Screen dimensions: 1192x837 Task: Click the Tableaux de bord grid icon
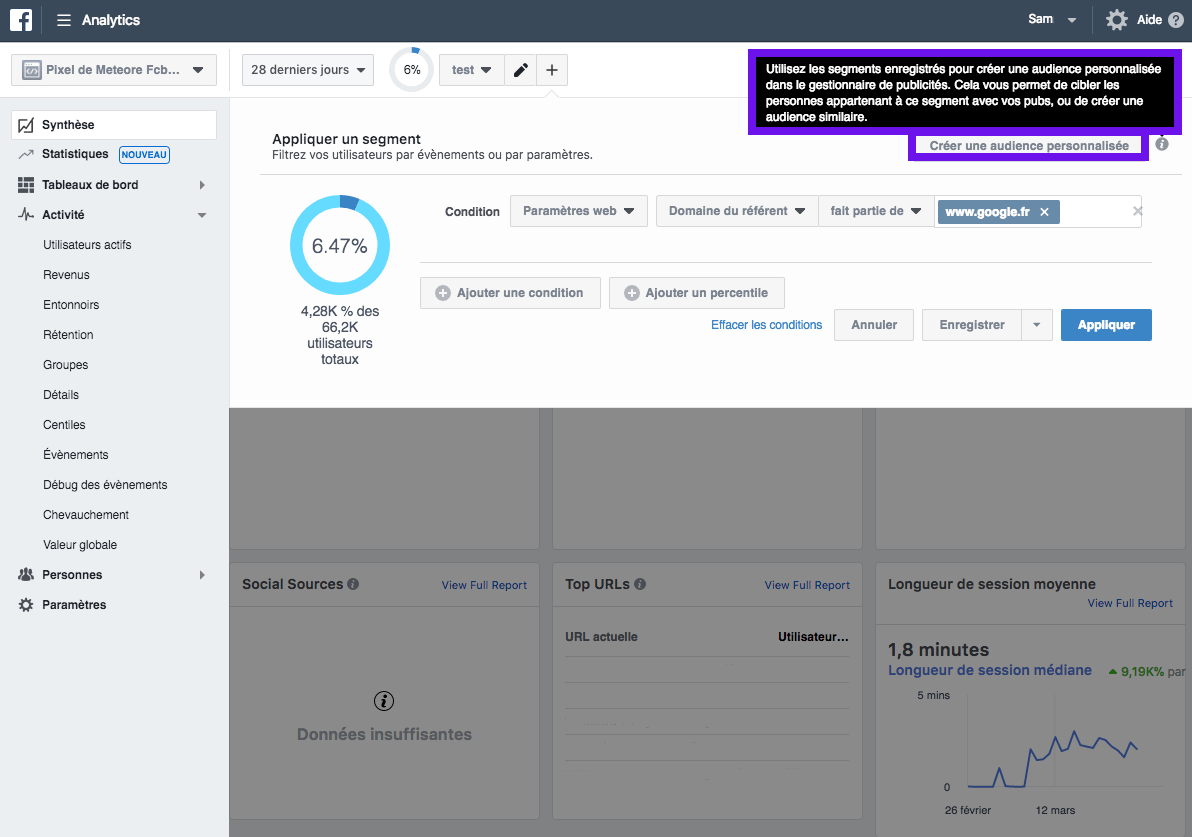(26, 185)
